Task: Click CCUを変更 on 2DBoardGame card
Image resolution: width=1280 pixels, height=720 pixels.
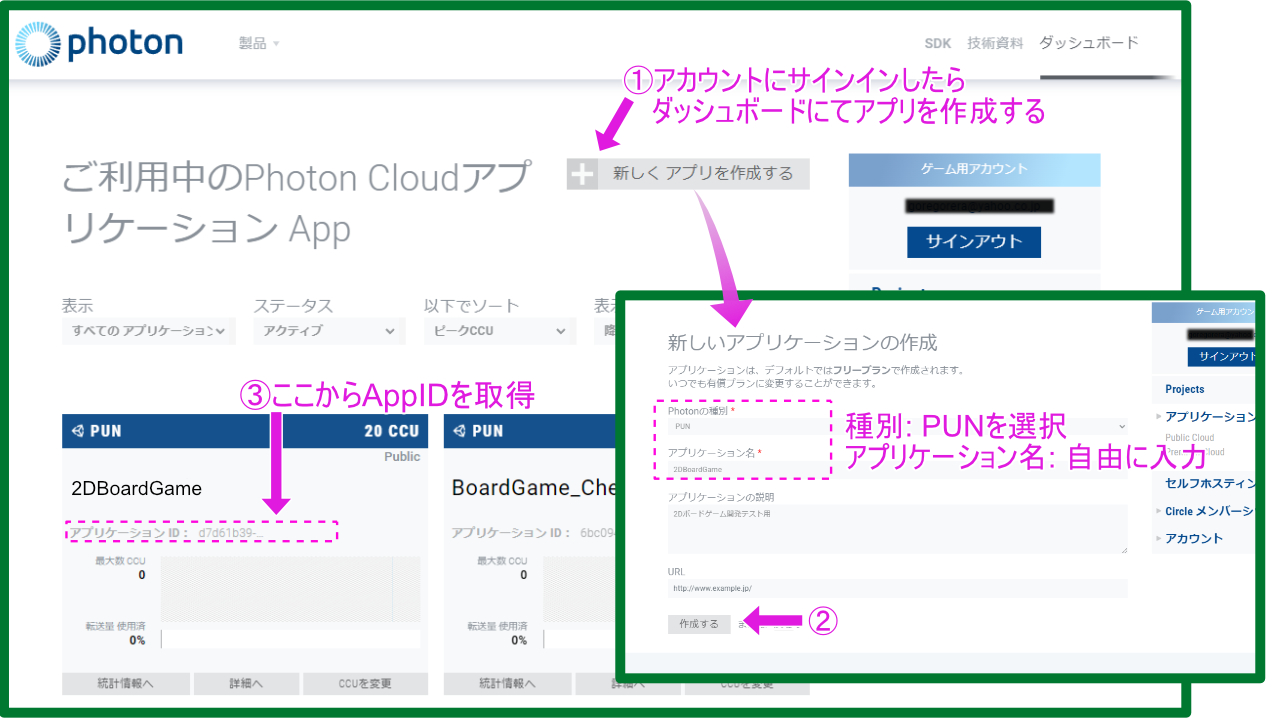Action: click(x=365, y=684)
